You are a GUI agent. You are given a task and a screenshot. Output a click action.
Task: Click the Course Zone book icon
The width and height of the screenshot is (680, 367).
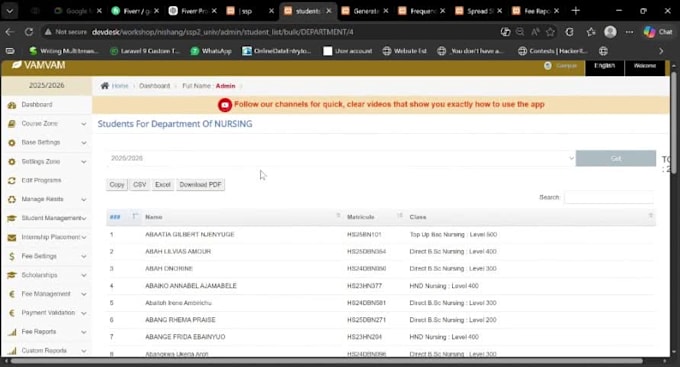(12, 124)
